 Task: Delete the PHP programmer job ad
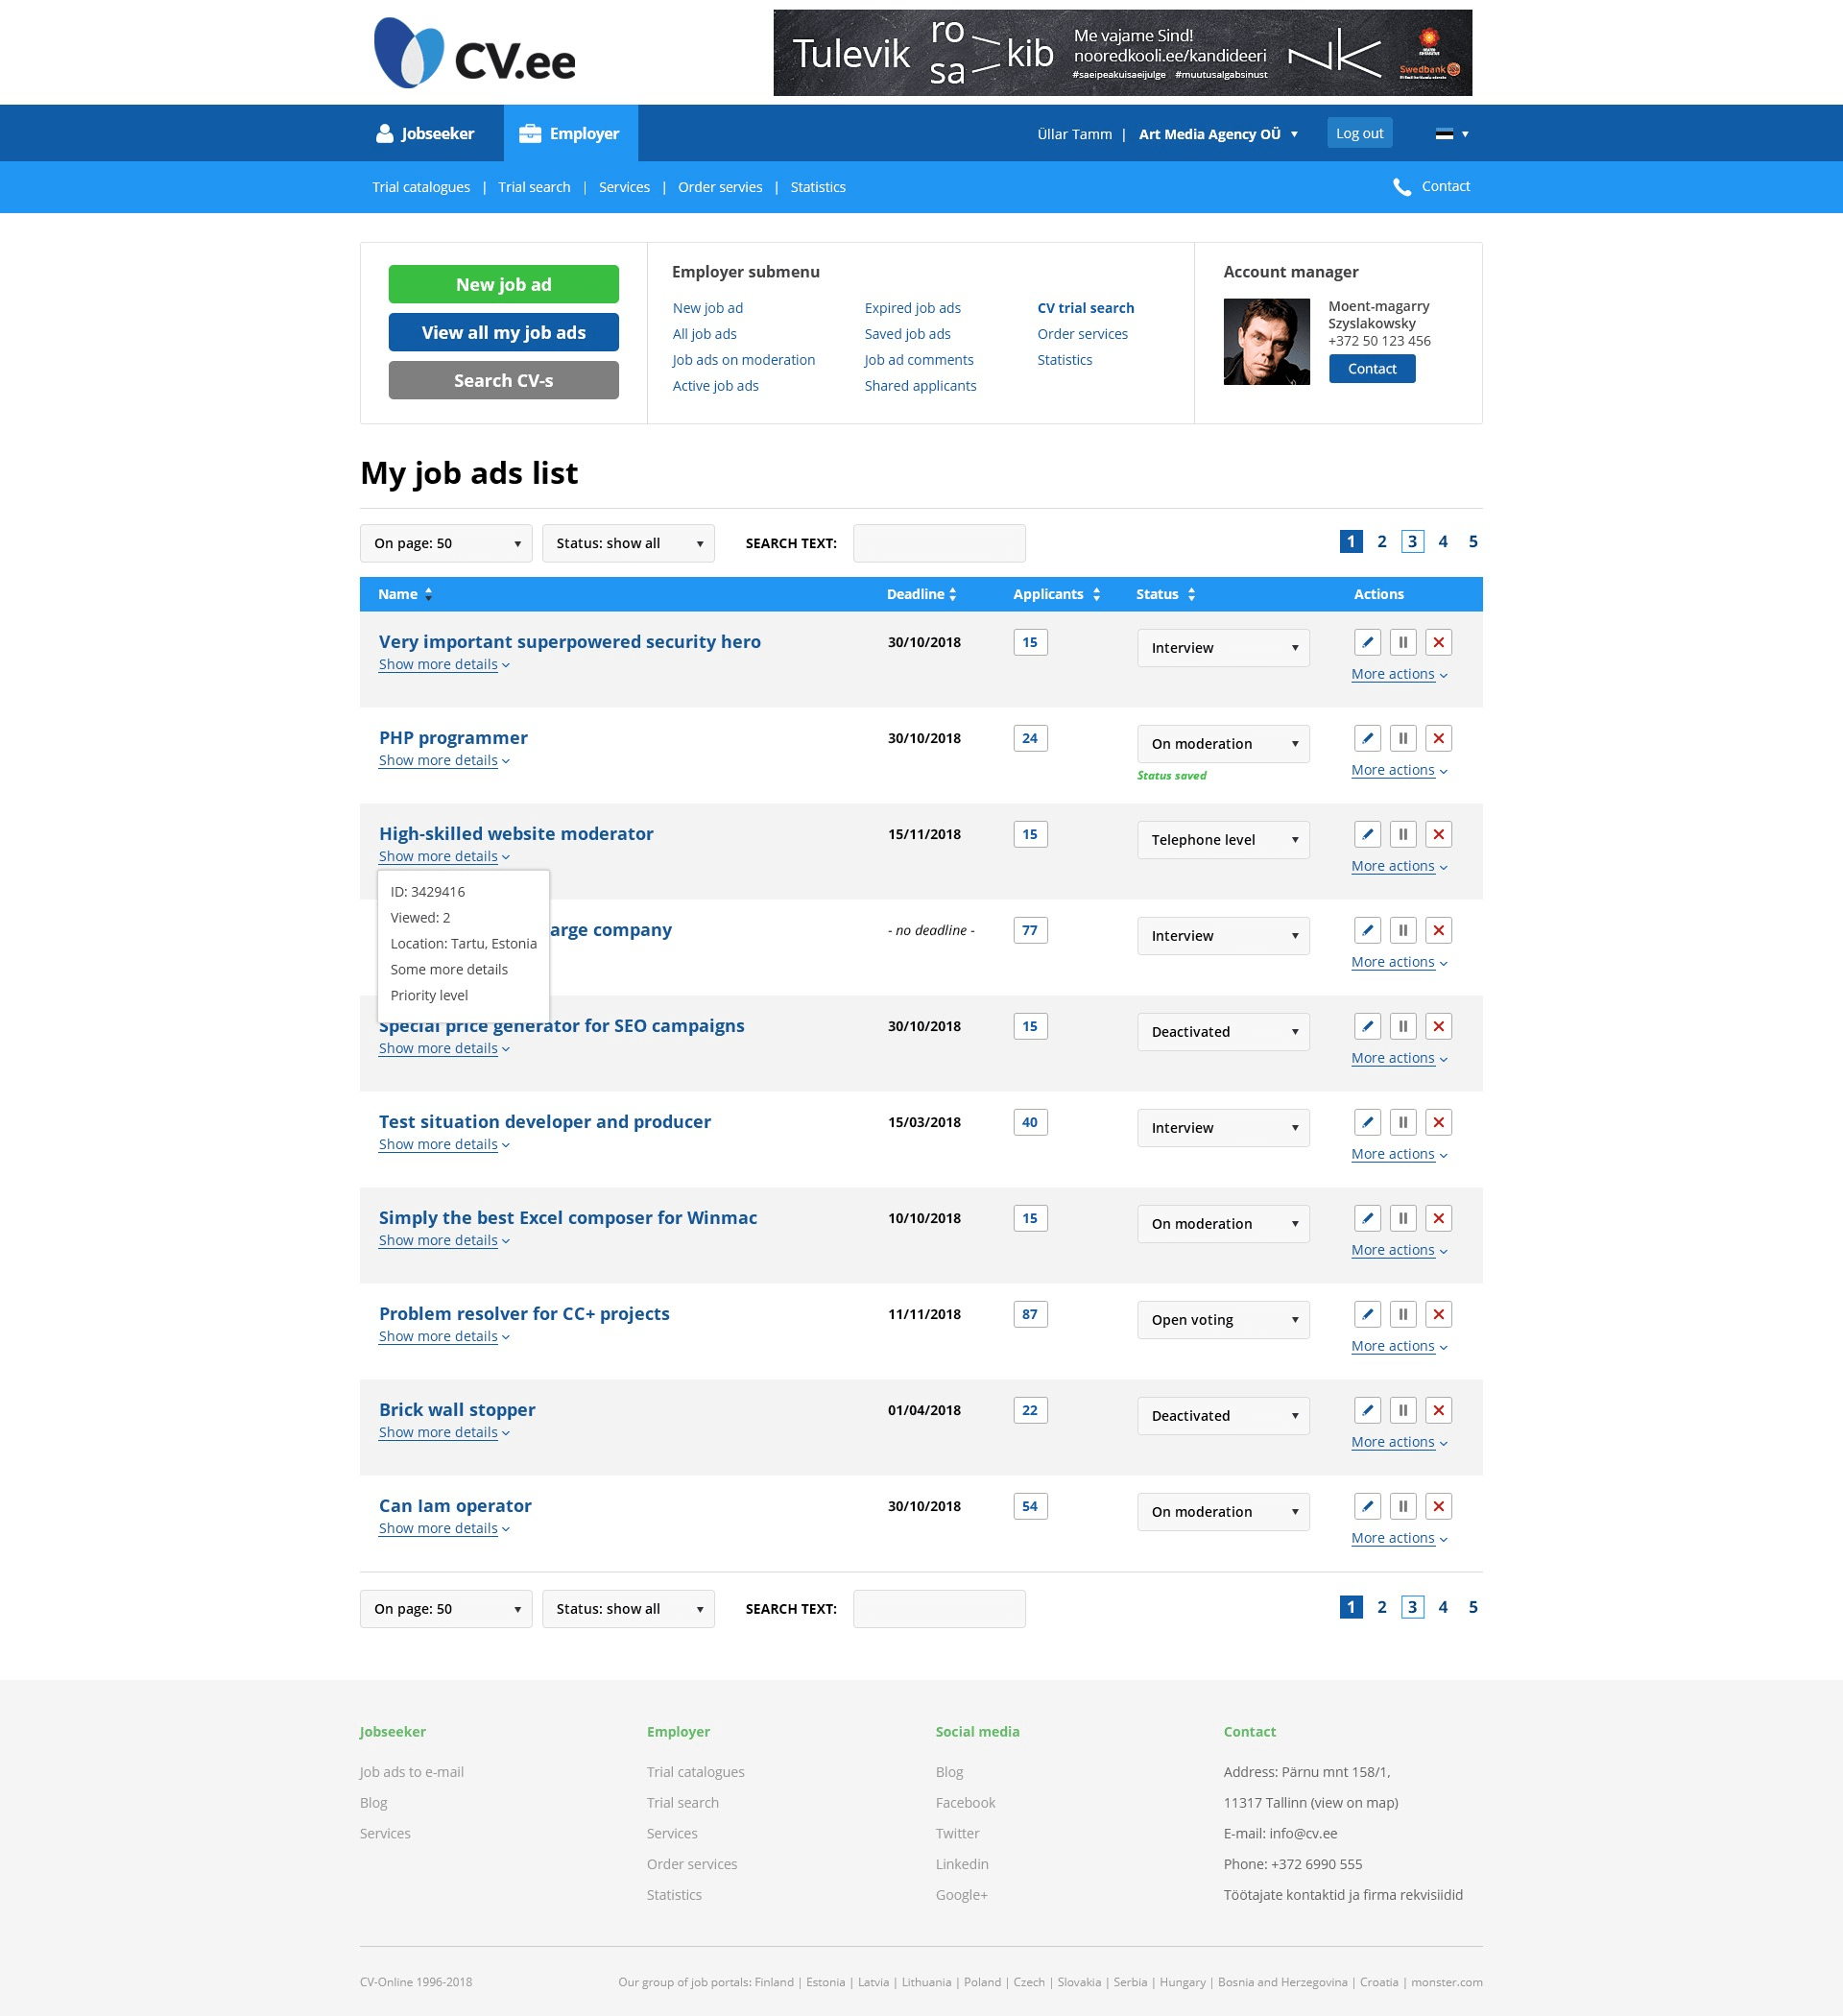point(1438,738)
